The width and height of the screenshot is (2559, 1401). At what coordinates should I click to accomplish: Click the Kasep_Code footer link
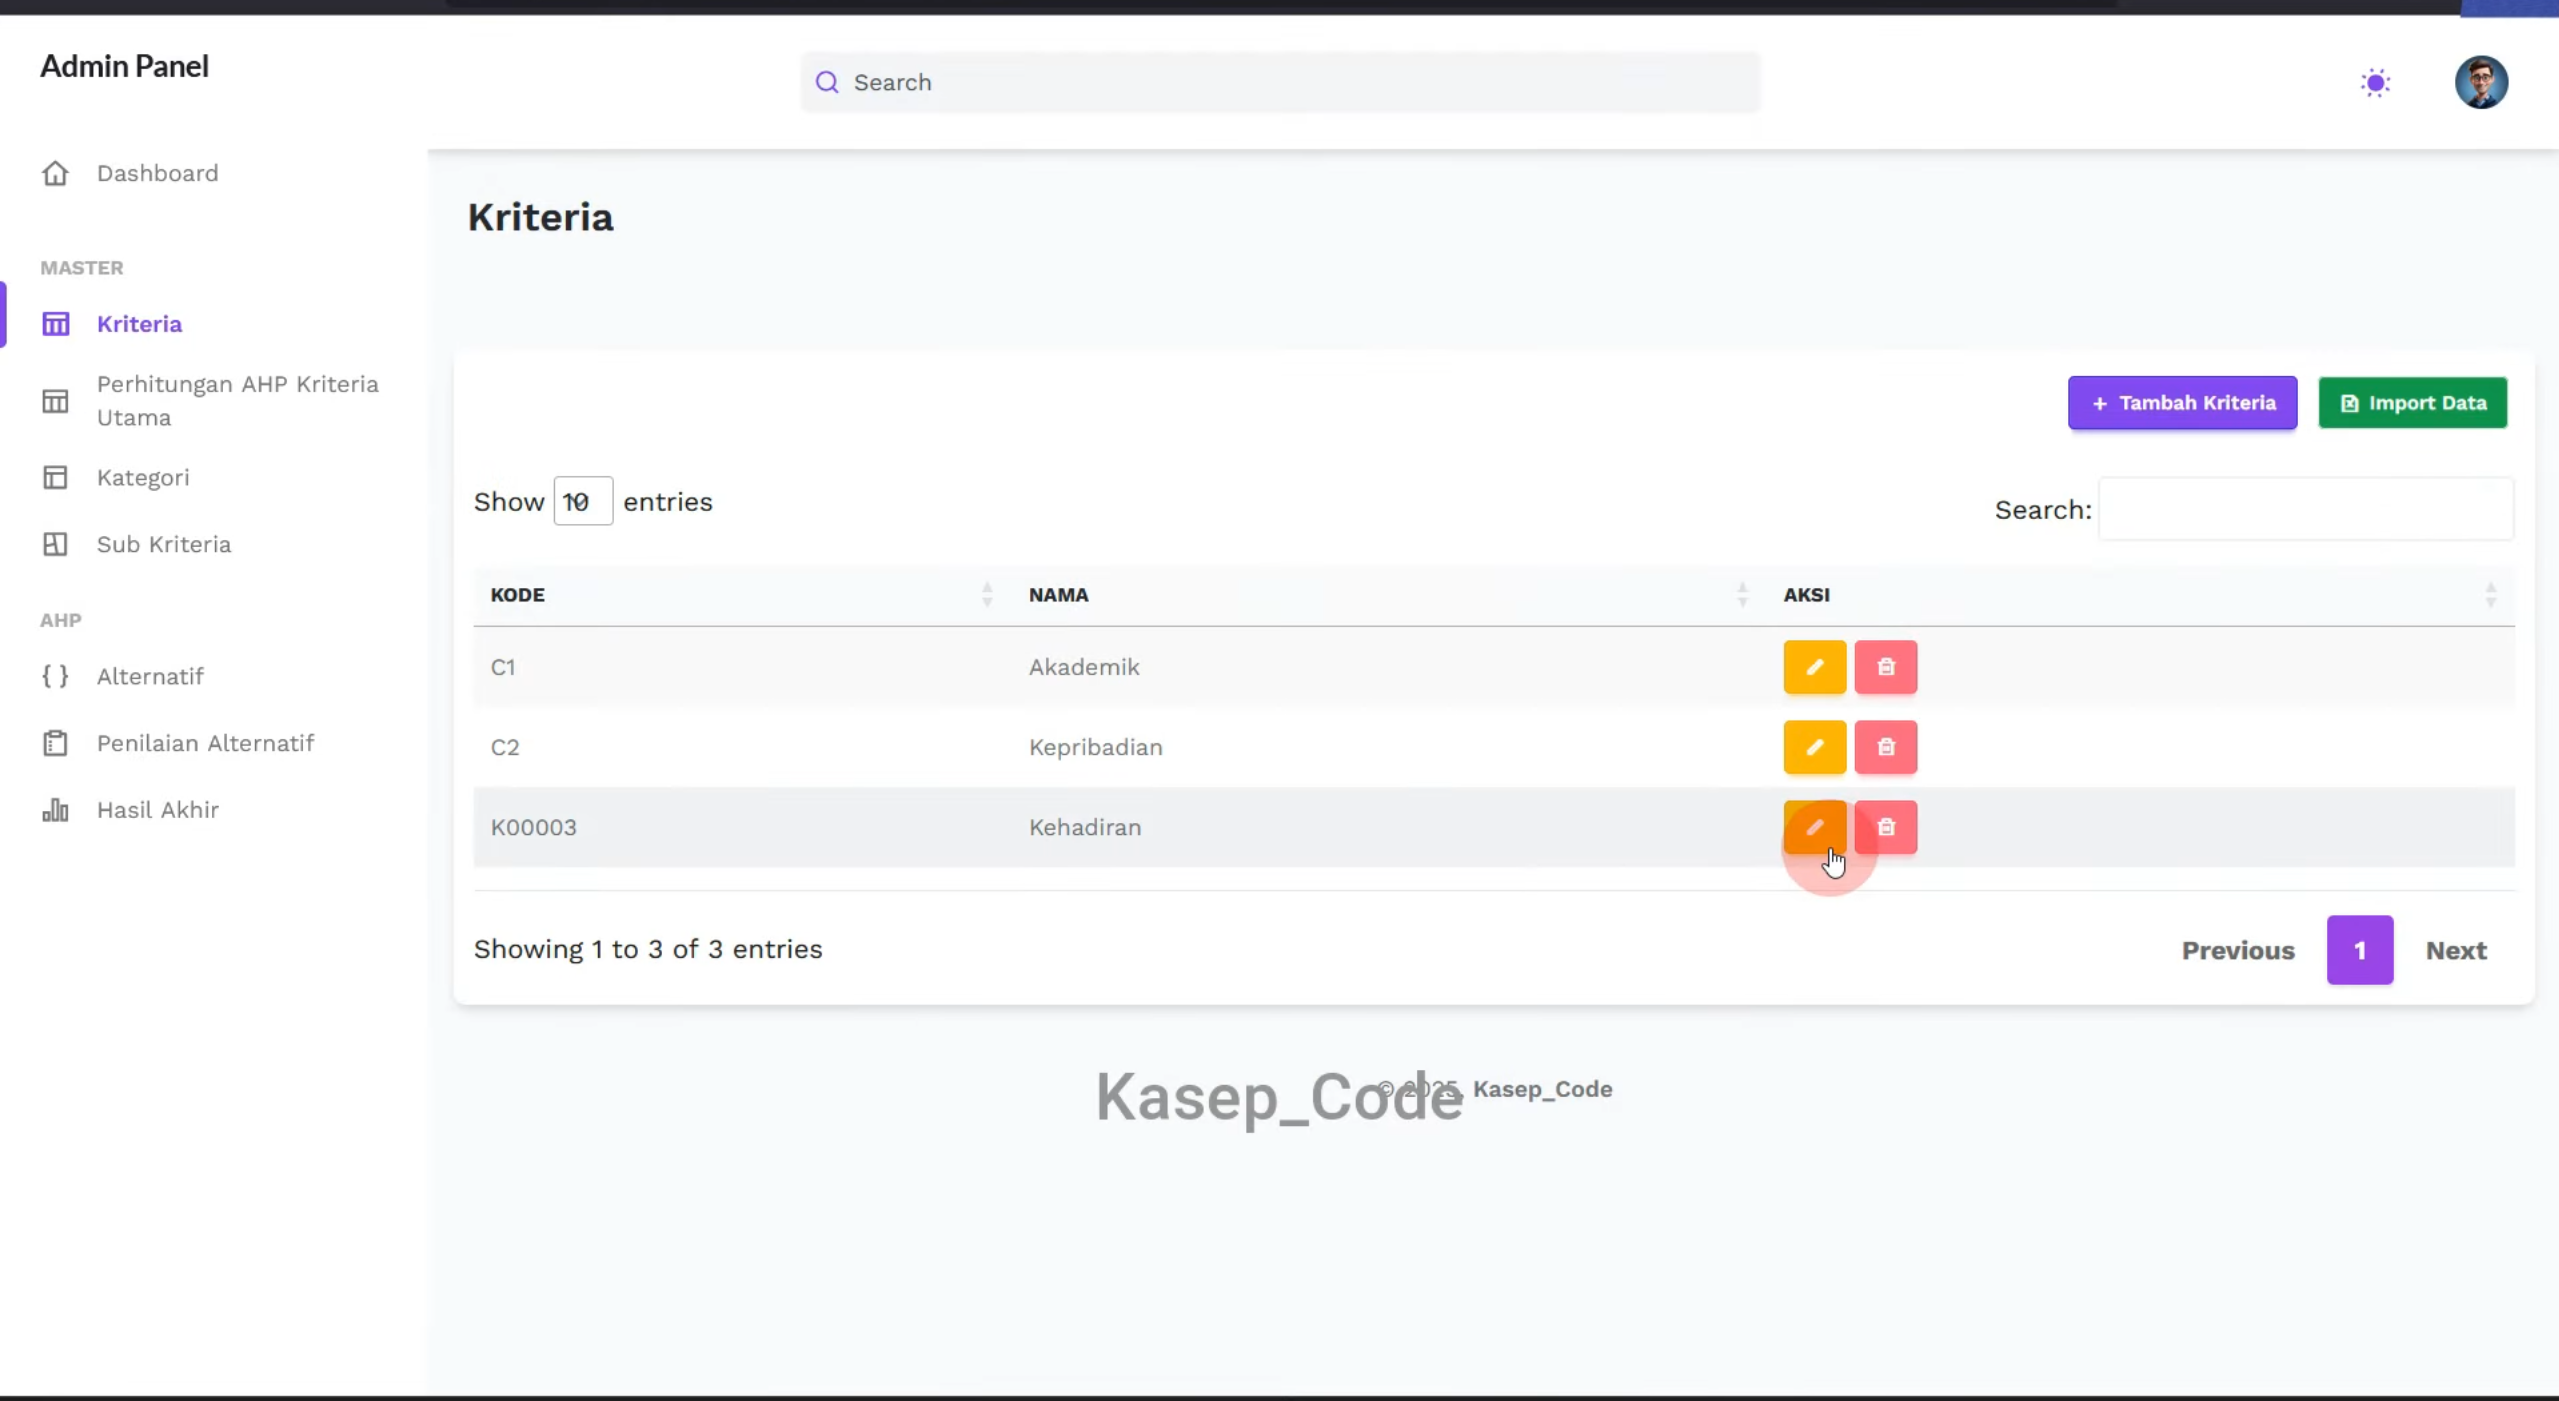(1542, 1089)
